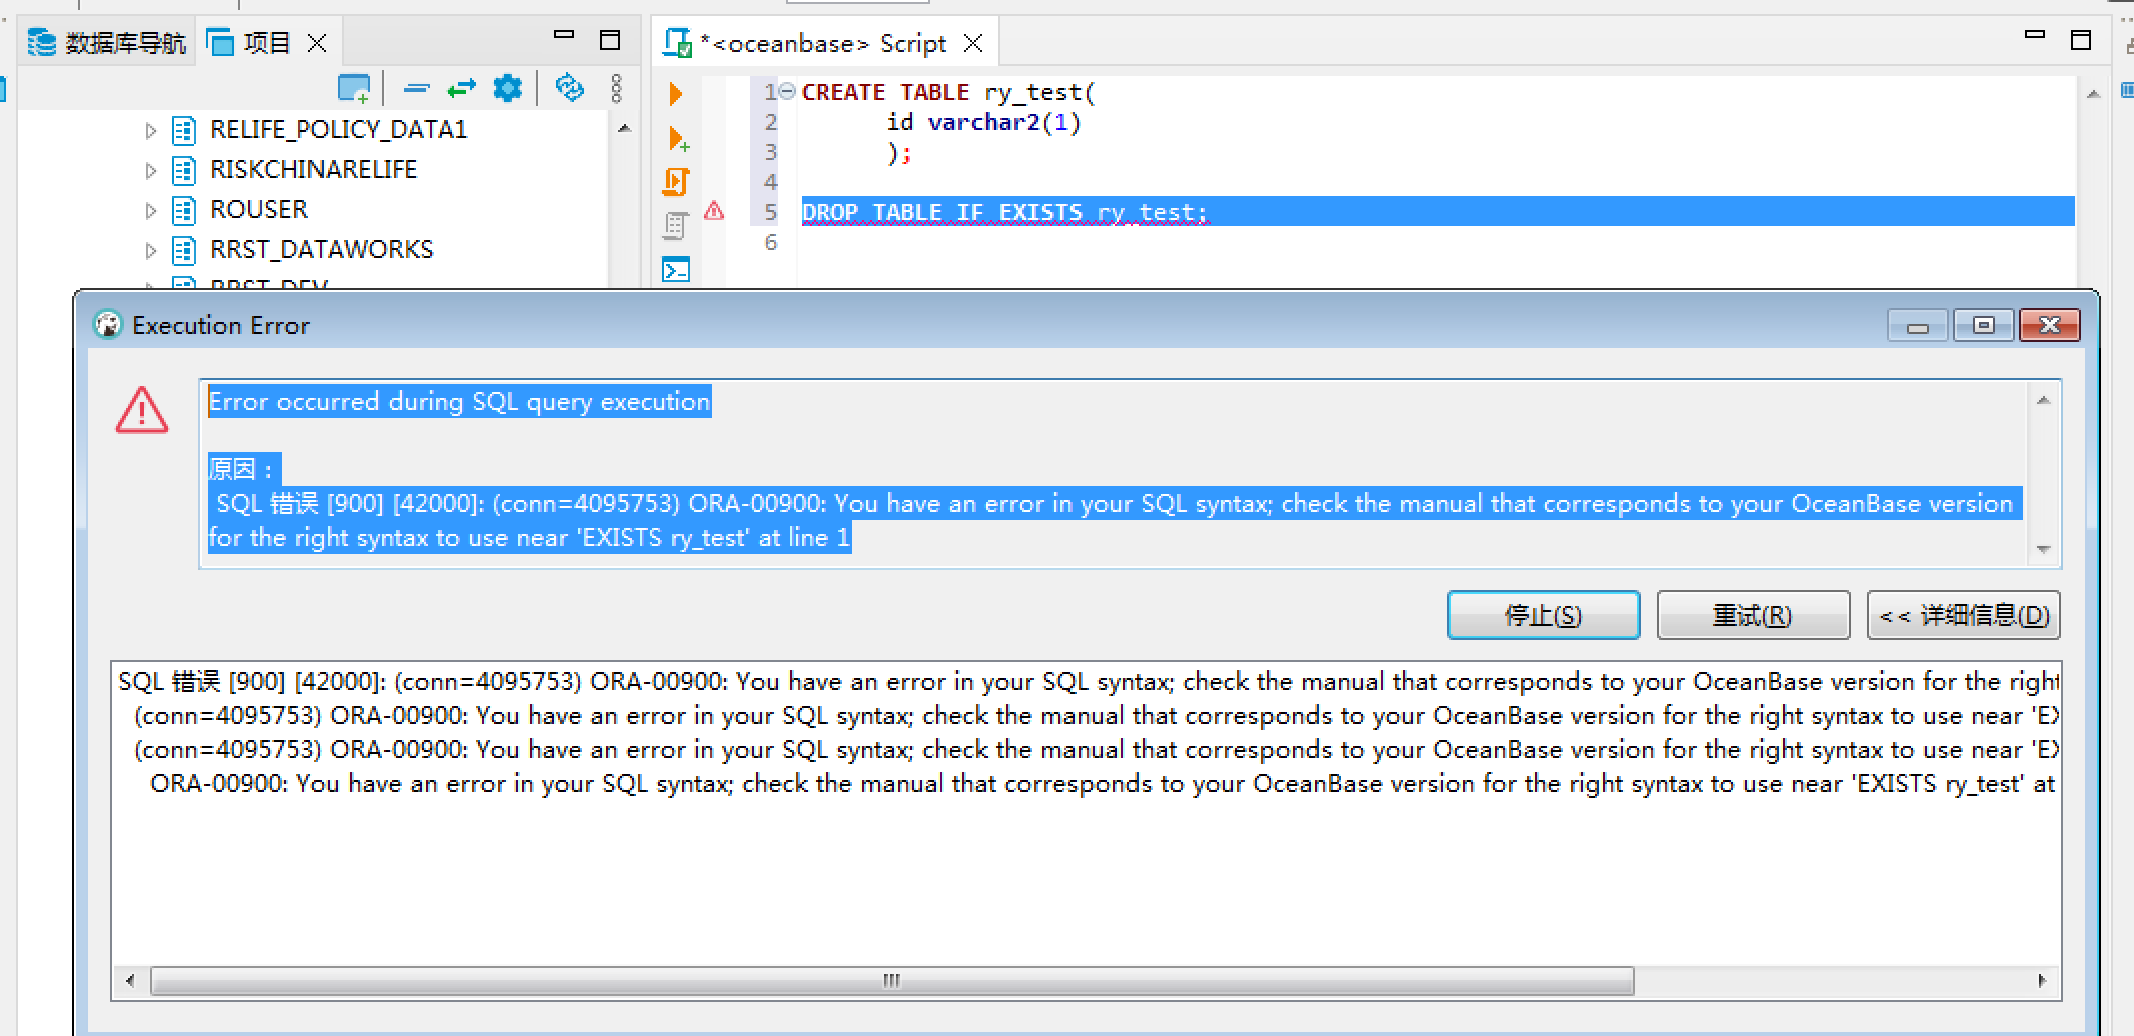The width and height of the screenshot is (2134, 1036).
Task: Open project panel settings gear
Action: pos(508,88)
